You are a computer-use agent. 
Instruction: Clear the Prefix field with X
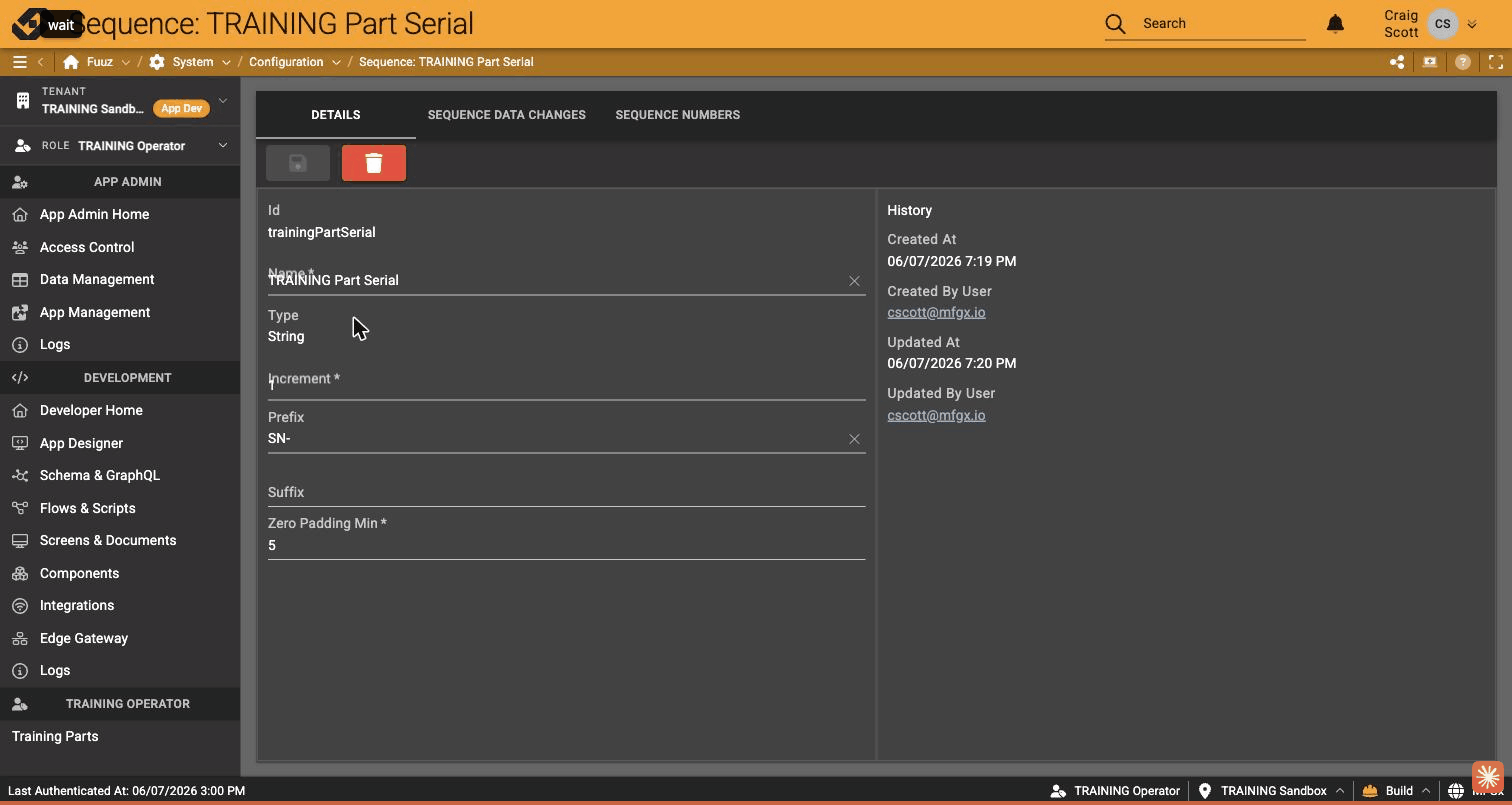coord(854,439)
